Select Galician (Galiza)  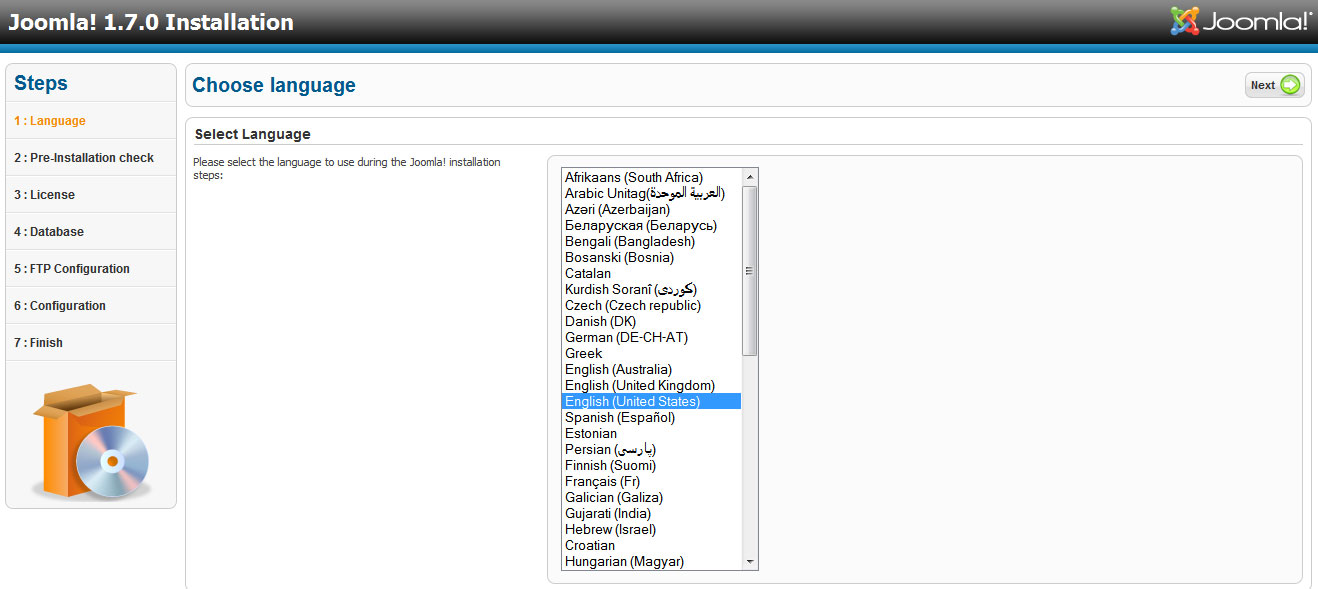click(652, 498)
